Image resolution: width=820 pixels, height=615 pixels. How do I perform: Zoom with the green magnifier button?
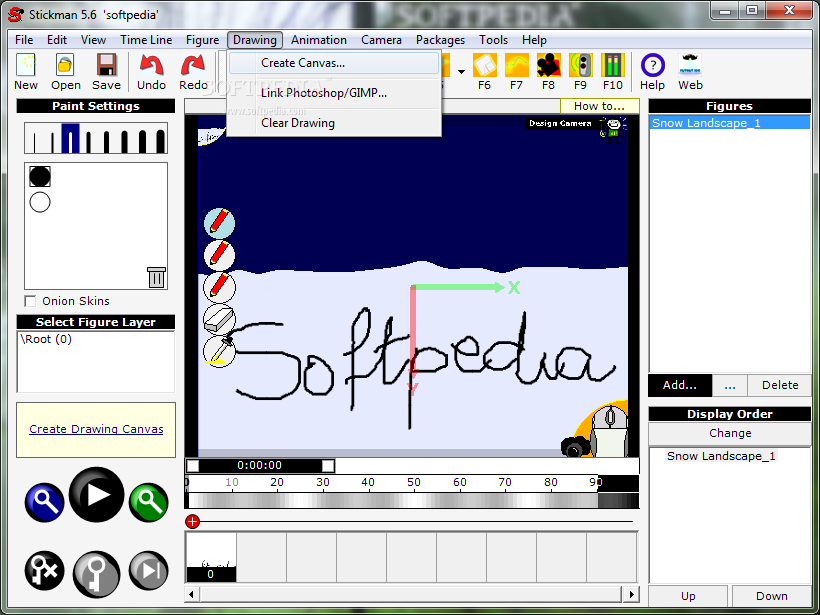(149, 502)
